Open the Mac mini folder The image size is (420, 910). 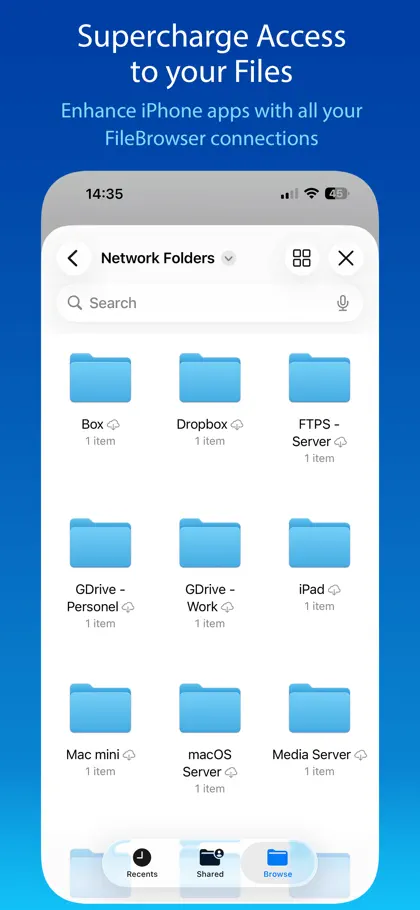100,709
